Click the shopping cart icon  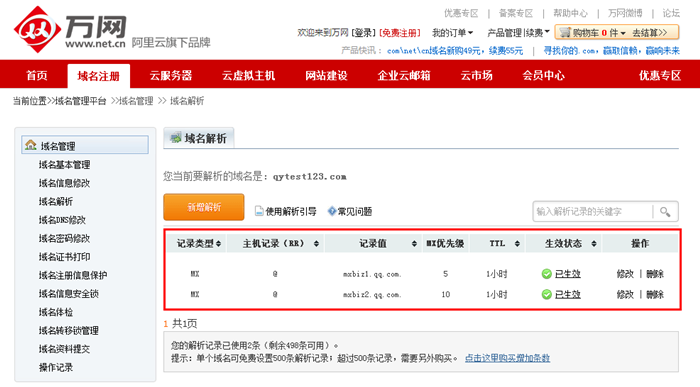(x=565, y=32)
